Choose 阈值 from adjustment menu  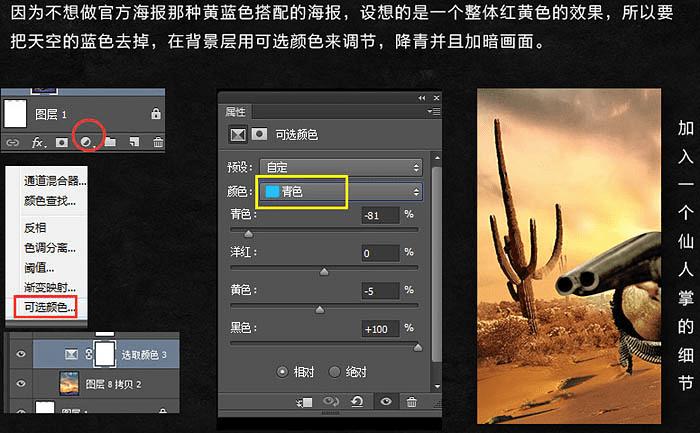pos(39,268)
